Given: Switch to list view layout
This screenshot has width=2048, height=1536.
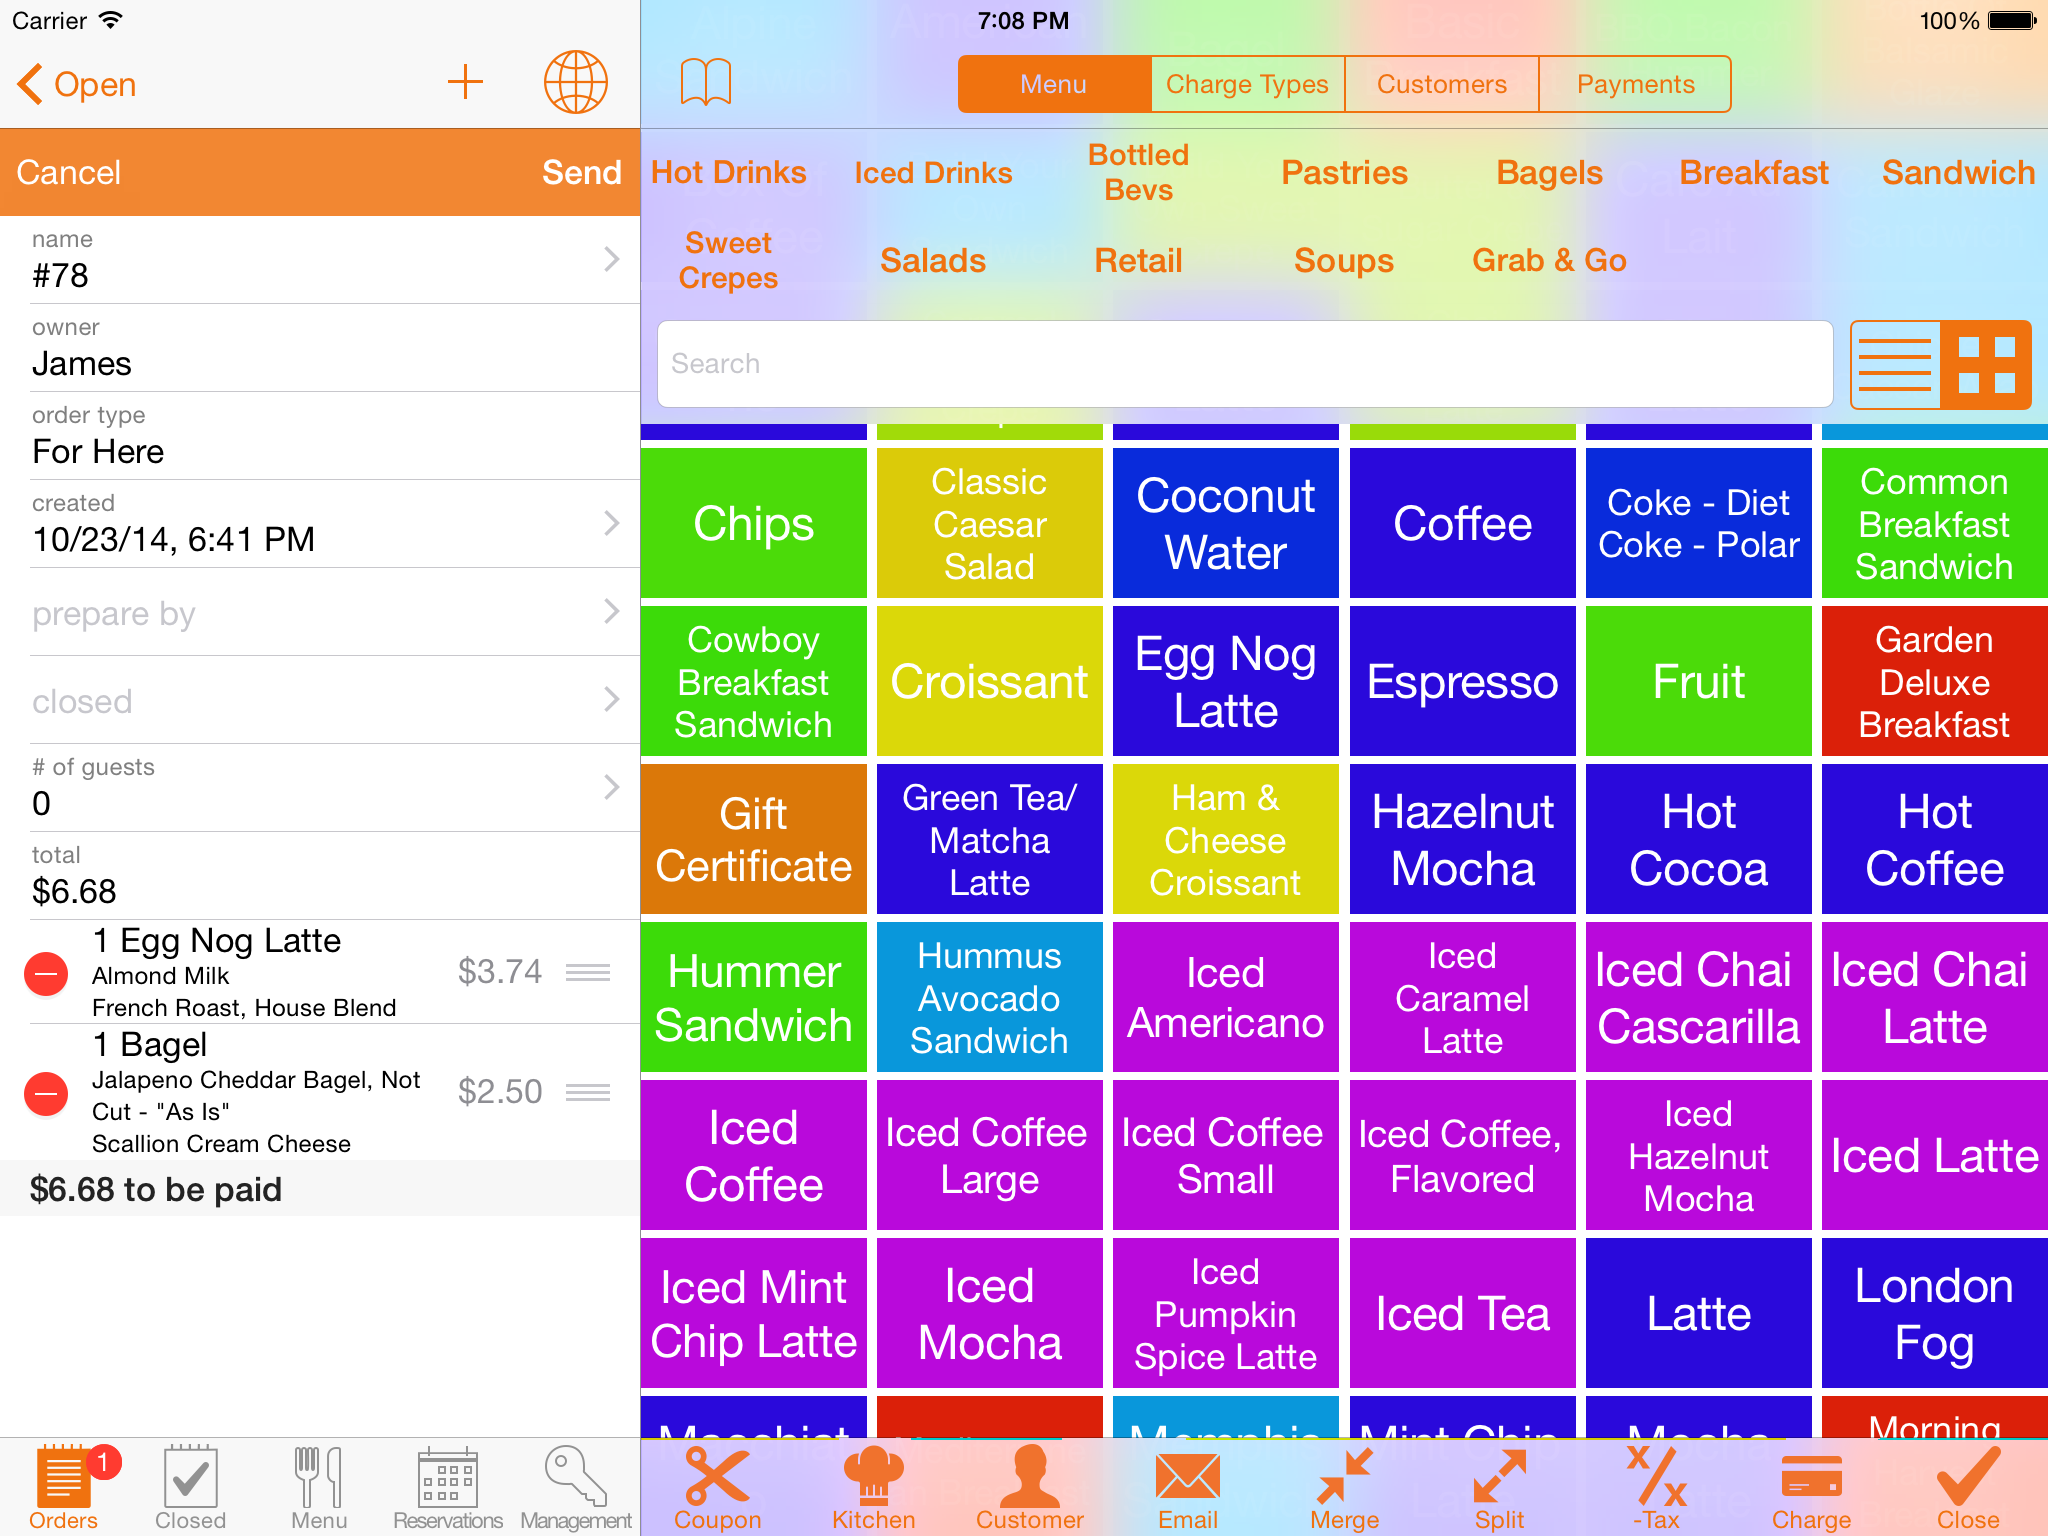Looking at the screenshot, I should pyautogui.click(x=1895, y=365).
